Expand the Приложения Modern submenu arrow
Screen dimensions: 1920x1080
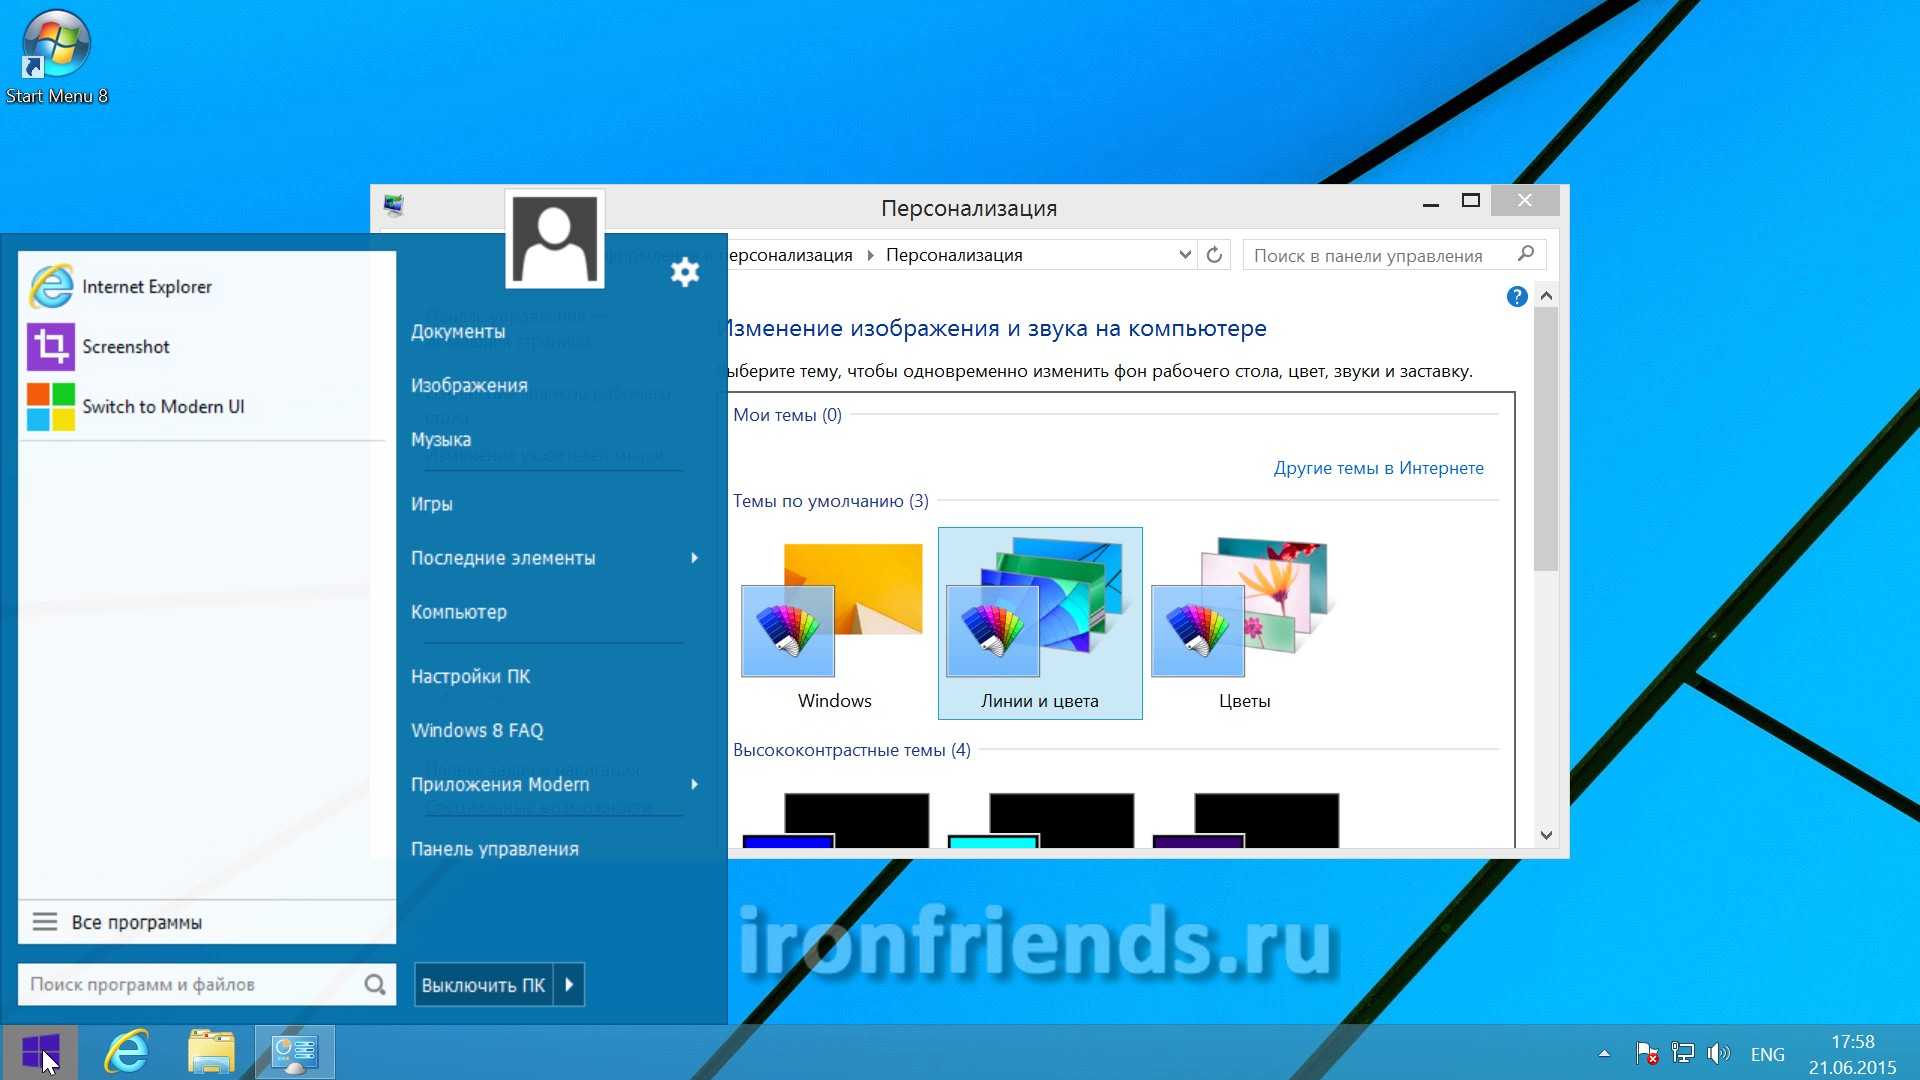pos(694,785)
